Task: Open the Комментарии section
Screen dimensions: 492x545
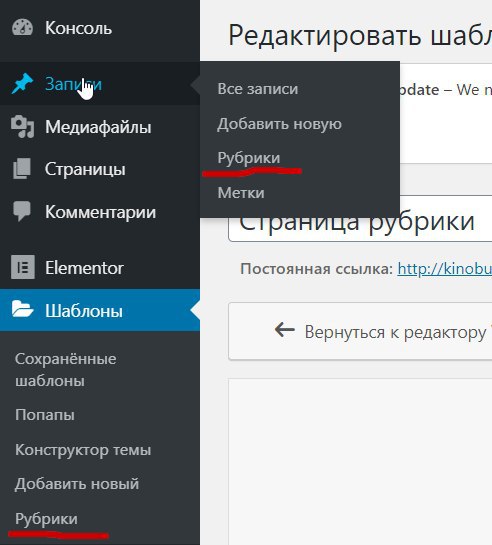Action: pyautogui.click(x=100, y=212)
